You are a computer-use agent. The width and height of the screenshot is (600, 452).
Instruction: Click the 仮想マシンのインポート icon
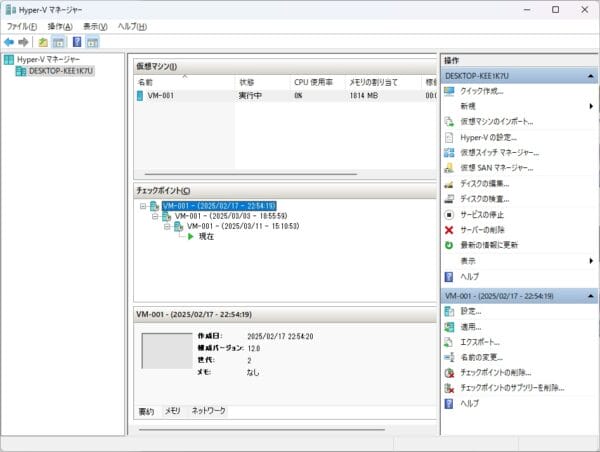[x=449, y=122]
